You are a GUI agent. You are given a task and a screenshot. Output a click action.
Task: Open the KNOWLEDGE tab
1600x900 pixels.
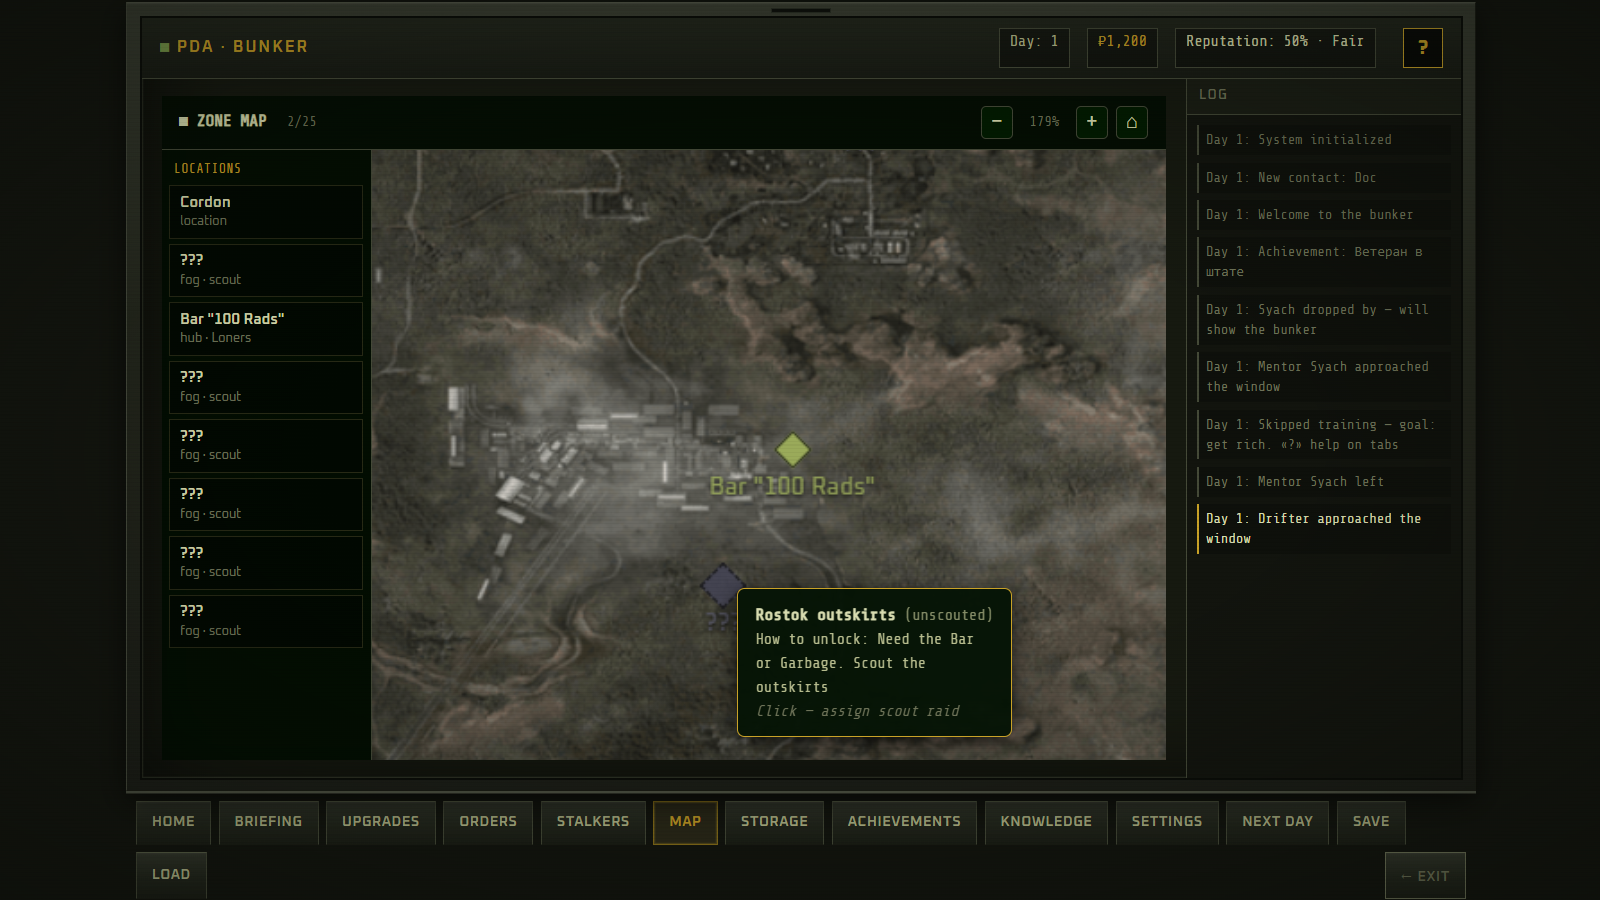click(1046, 822)
